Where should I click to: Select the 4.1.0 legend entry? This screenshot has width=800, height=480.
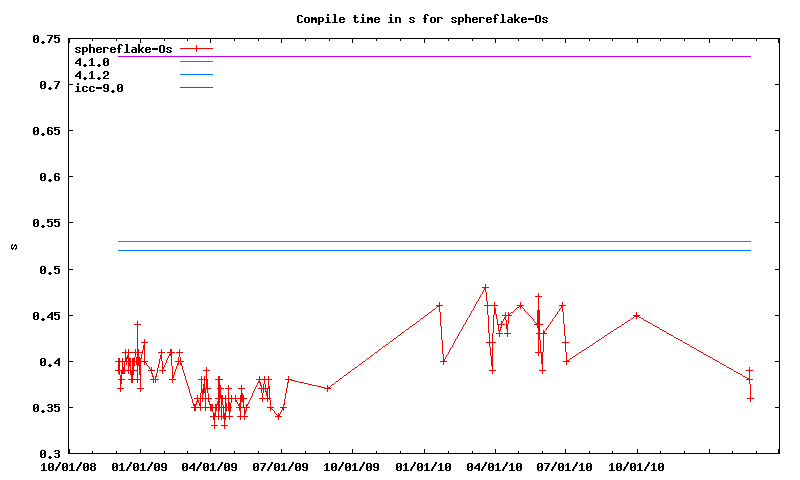coord(92,62)
